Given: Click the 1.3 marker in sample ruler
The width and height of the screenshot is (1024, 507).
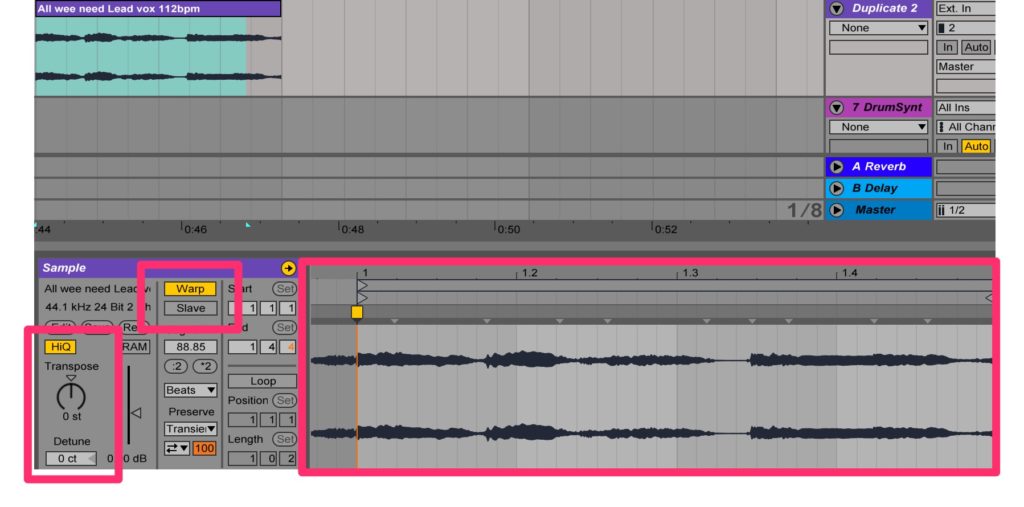Looking at the screenshot, I should point(690,273).
